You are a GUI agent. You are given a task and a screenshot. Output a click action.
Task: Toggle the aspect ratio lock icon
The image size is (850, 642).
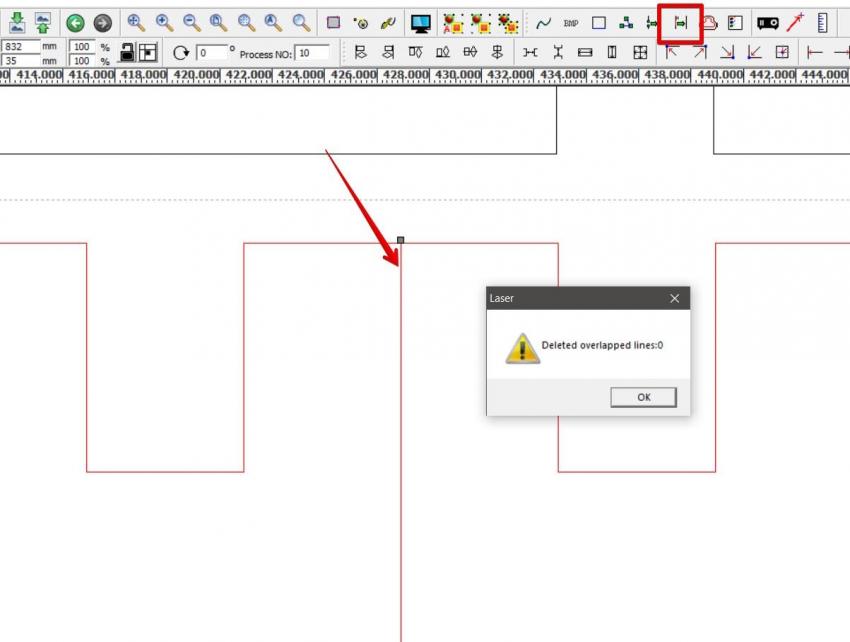(x=127, y=52)
